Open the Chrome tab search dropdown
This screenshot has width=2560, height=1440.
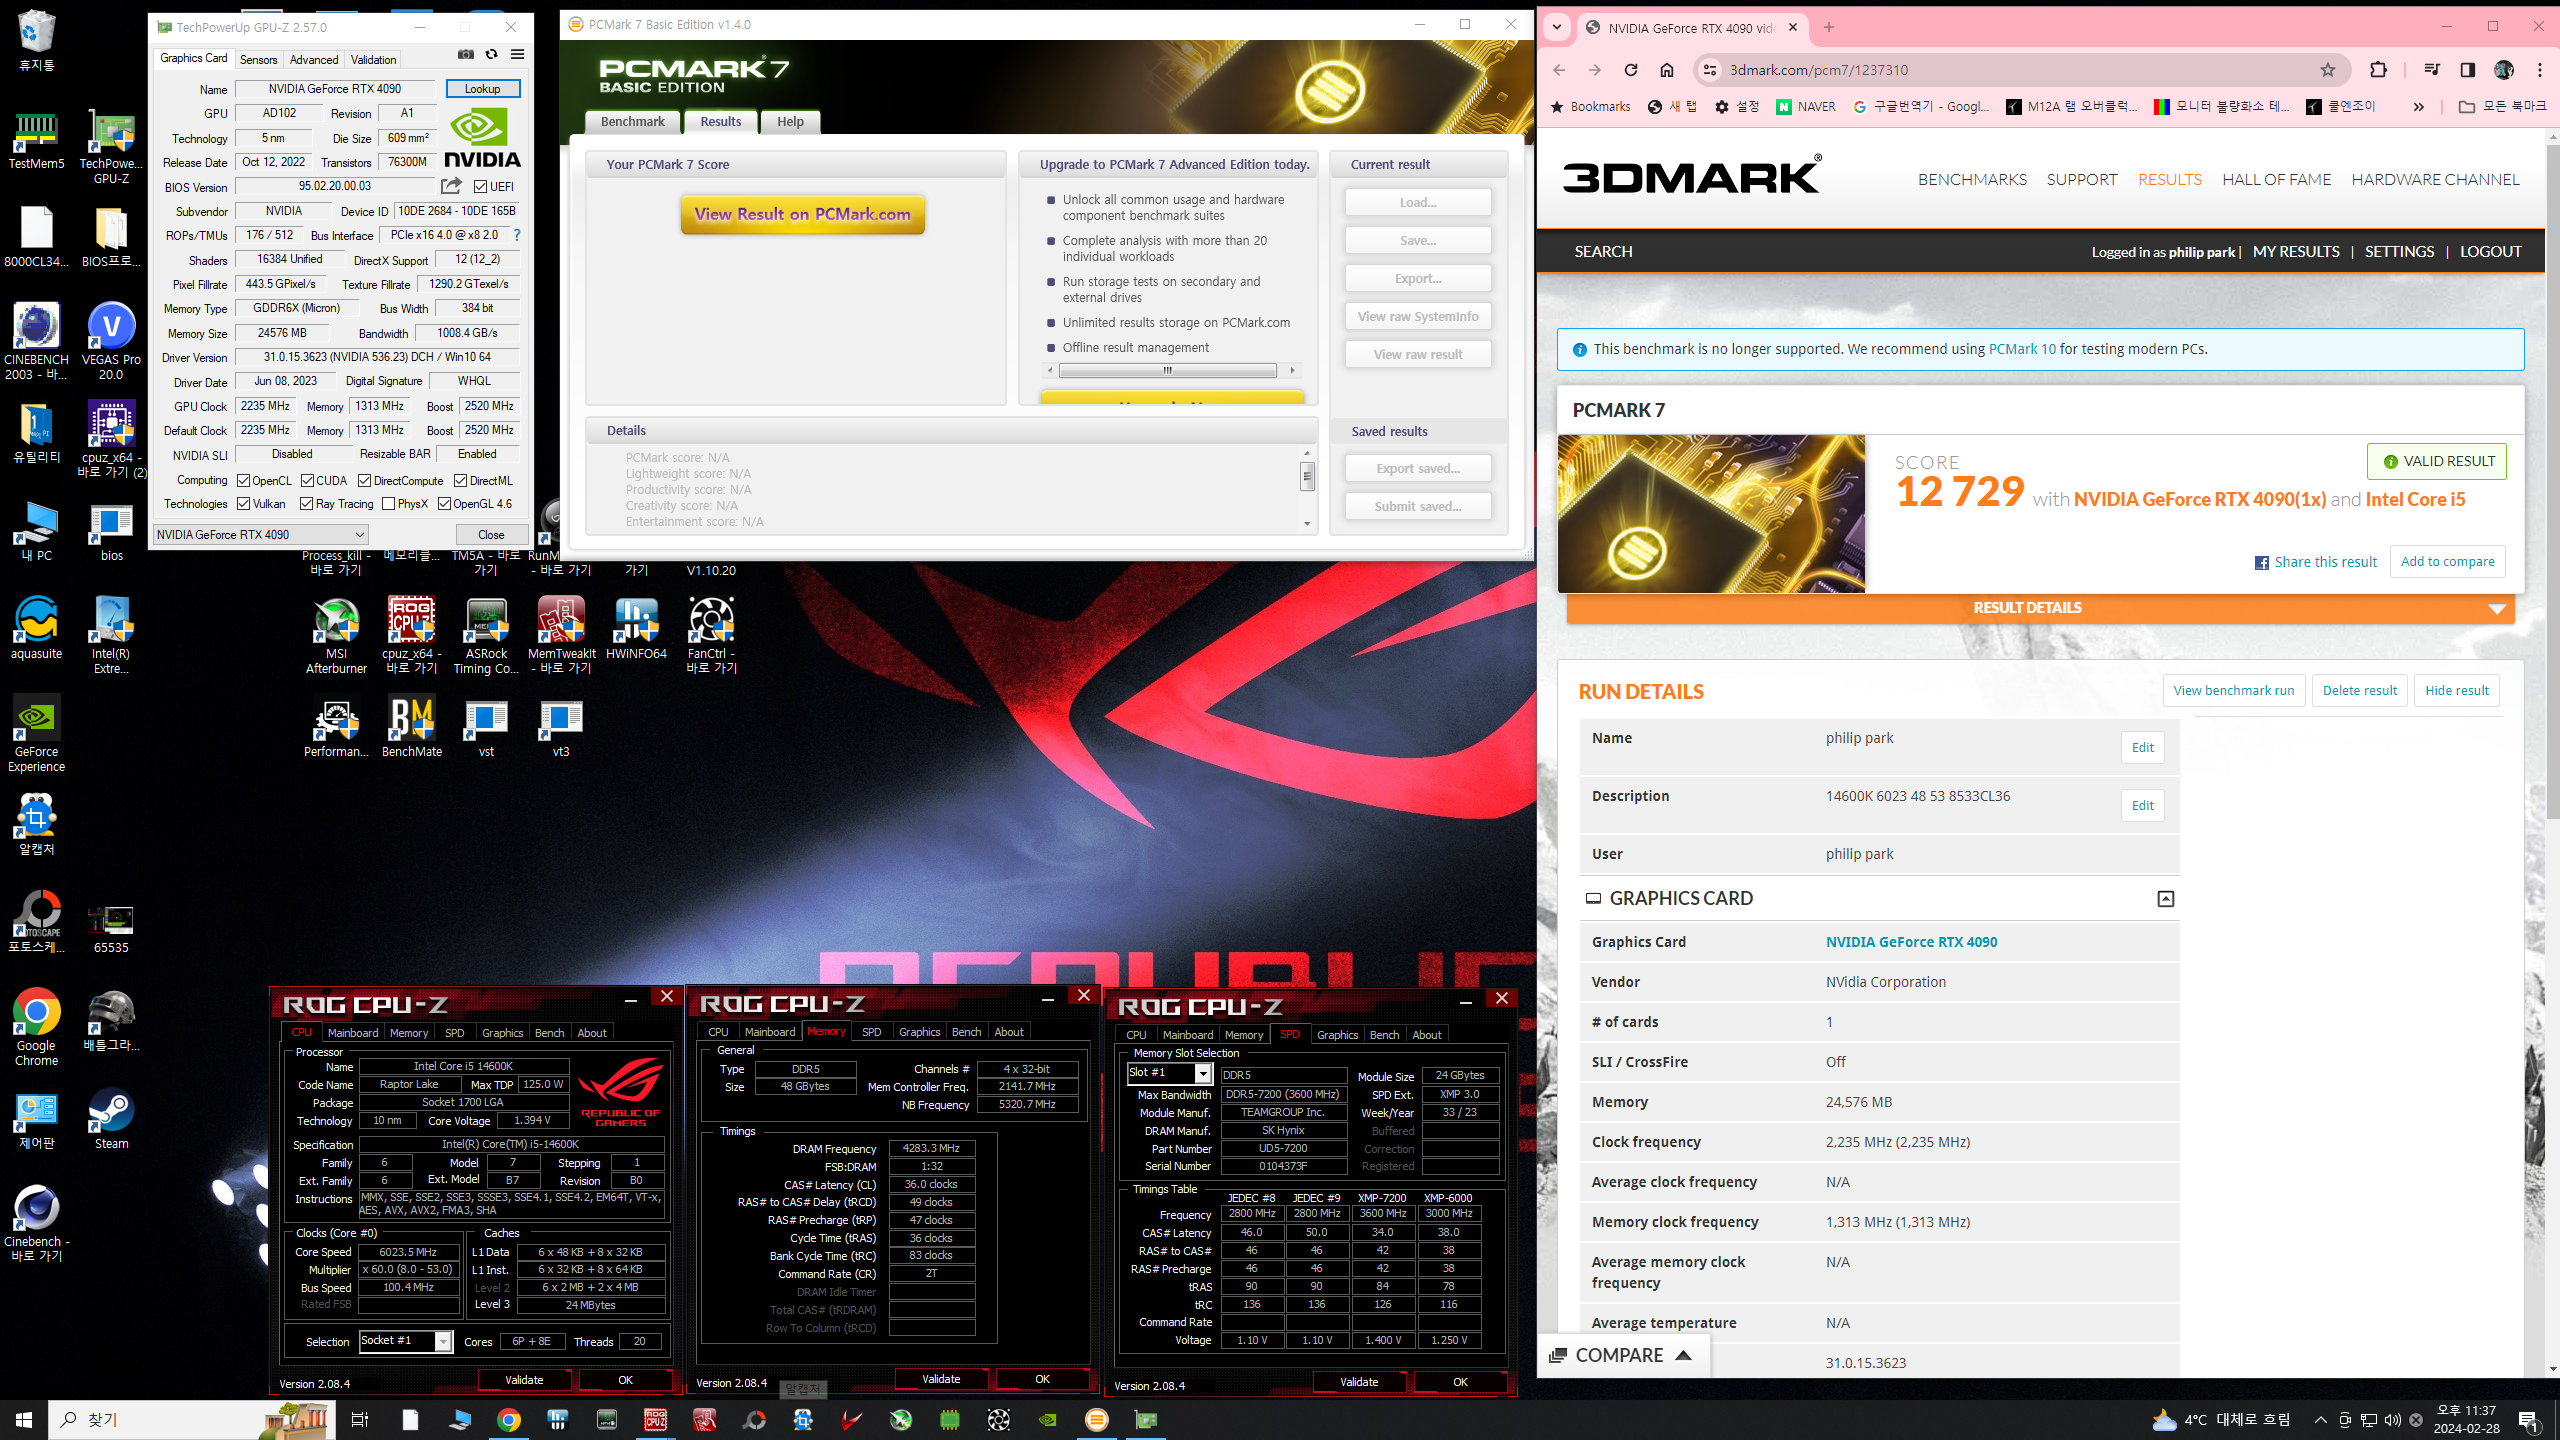pyautogui.click(x=1557, y=28)
